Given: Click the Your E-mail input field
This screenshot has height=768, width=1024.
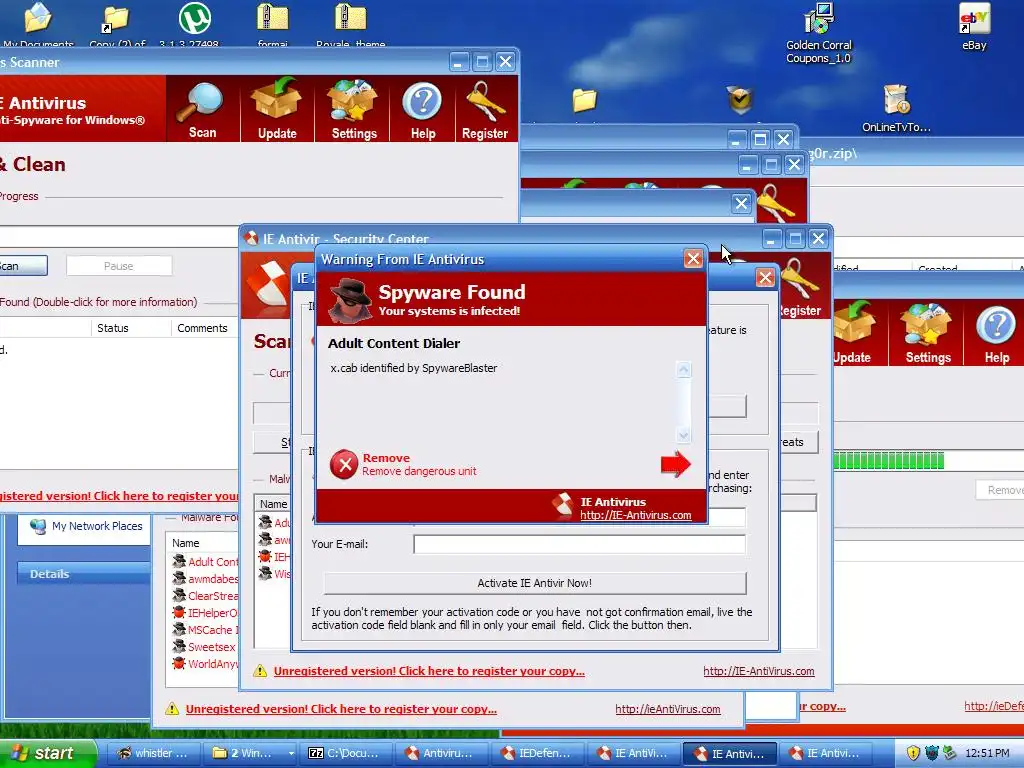Looking at the screenshot, I should pos(579,544).
